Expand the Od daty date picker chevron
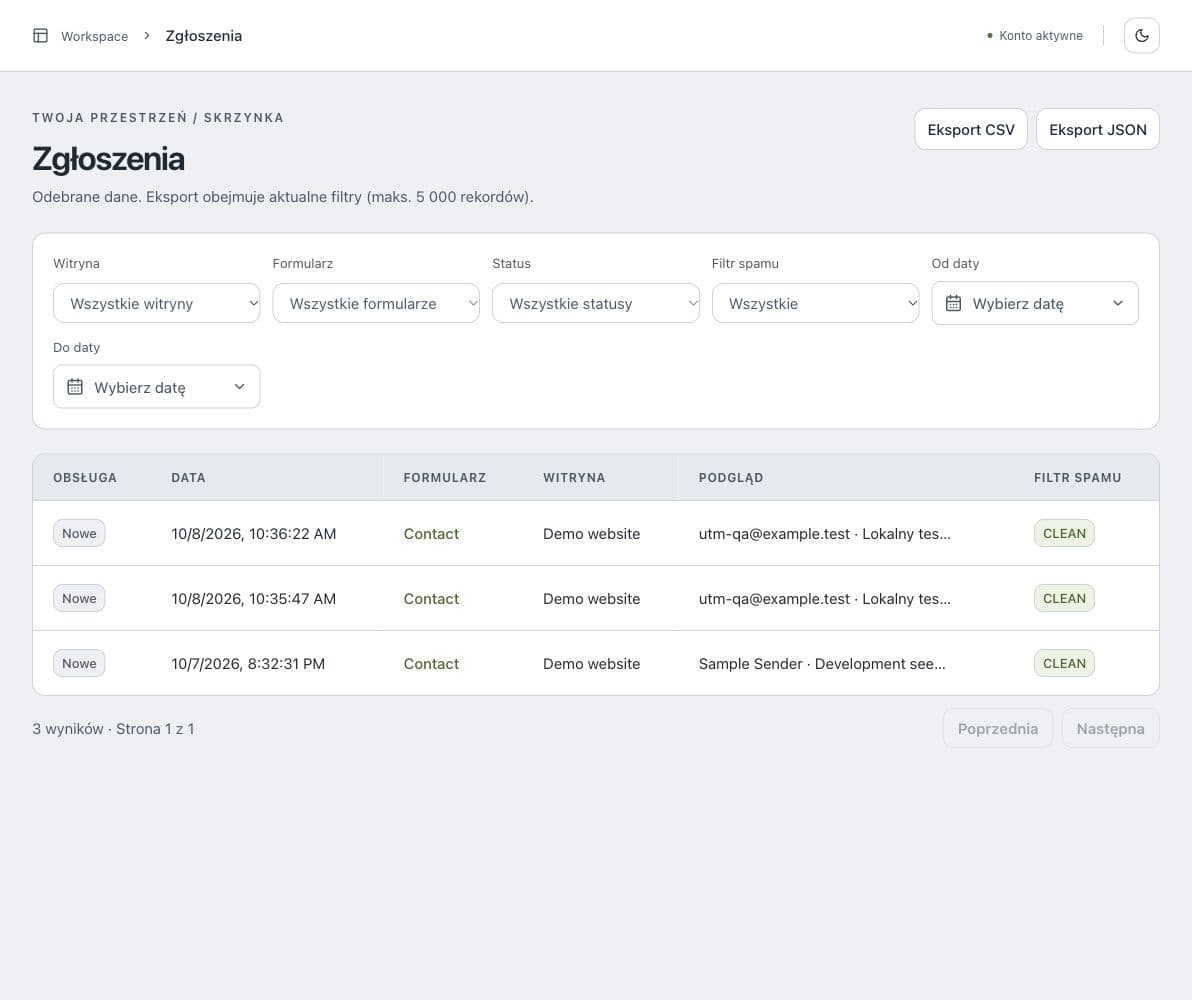 coord(1118,303)
